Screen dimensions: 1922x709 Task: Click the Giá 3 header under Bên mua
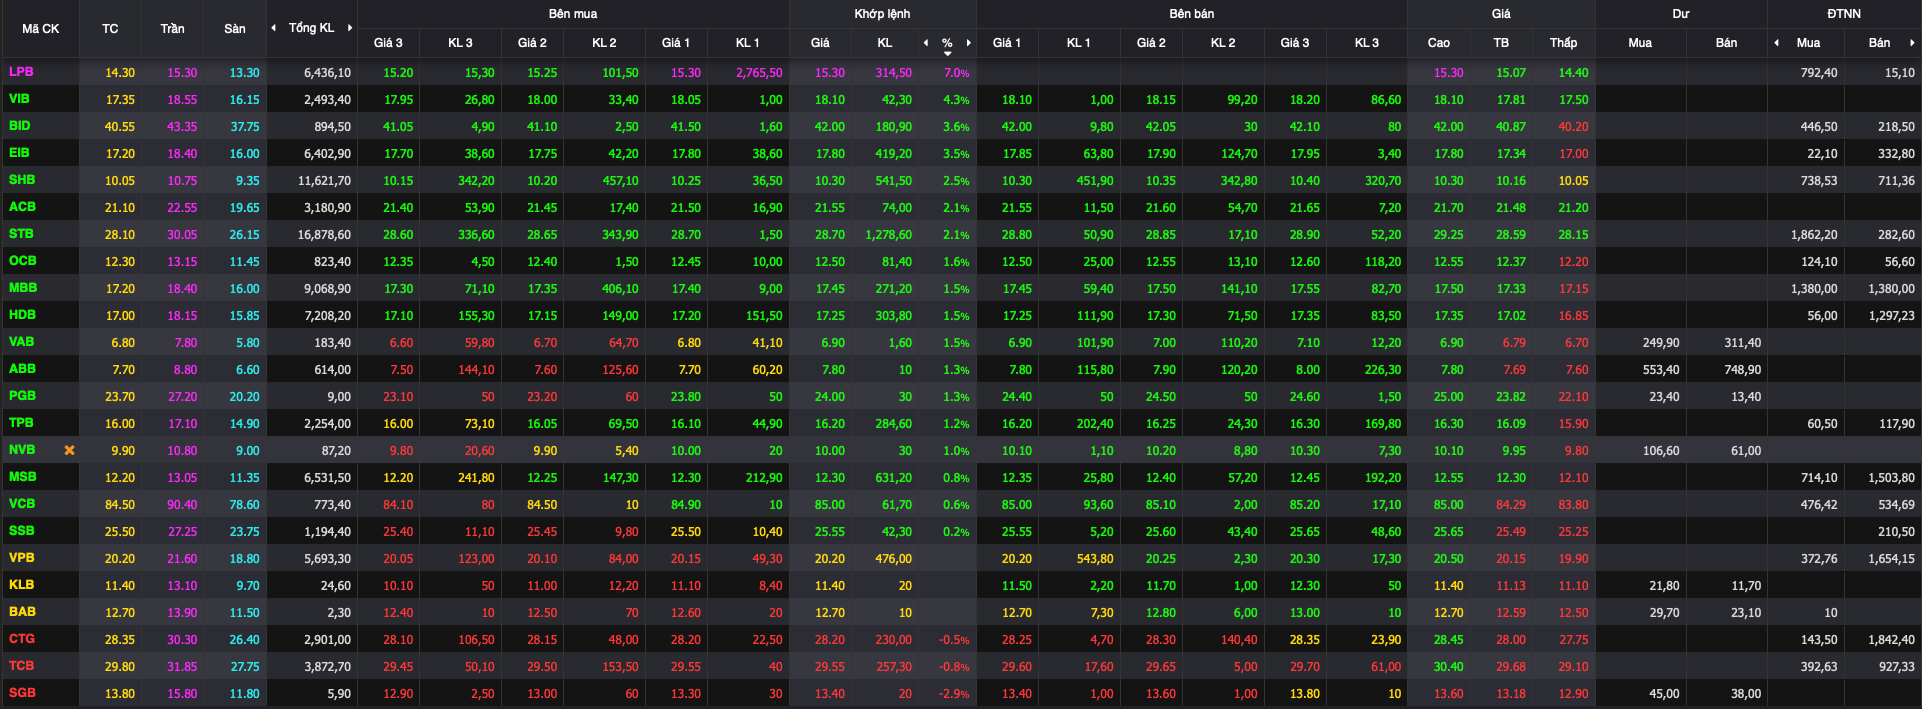pos(388,43)
